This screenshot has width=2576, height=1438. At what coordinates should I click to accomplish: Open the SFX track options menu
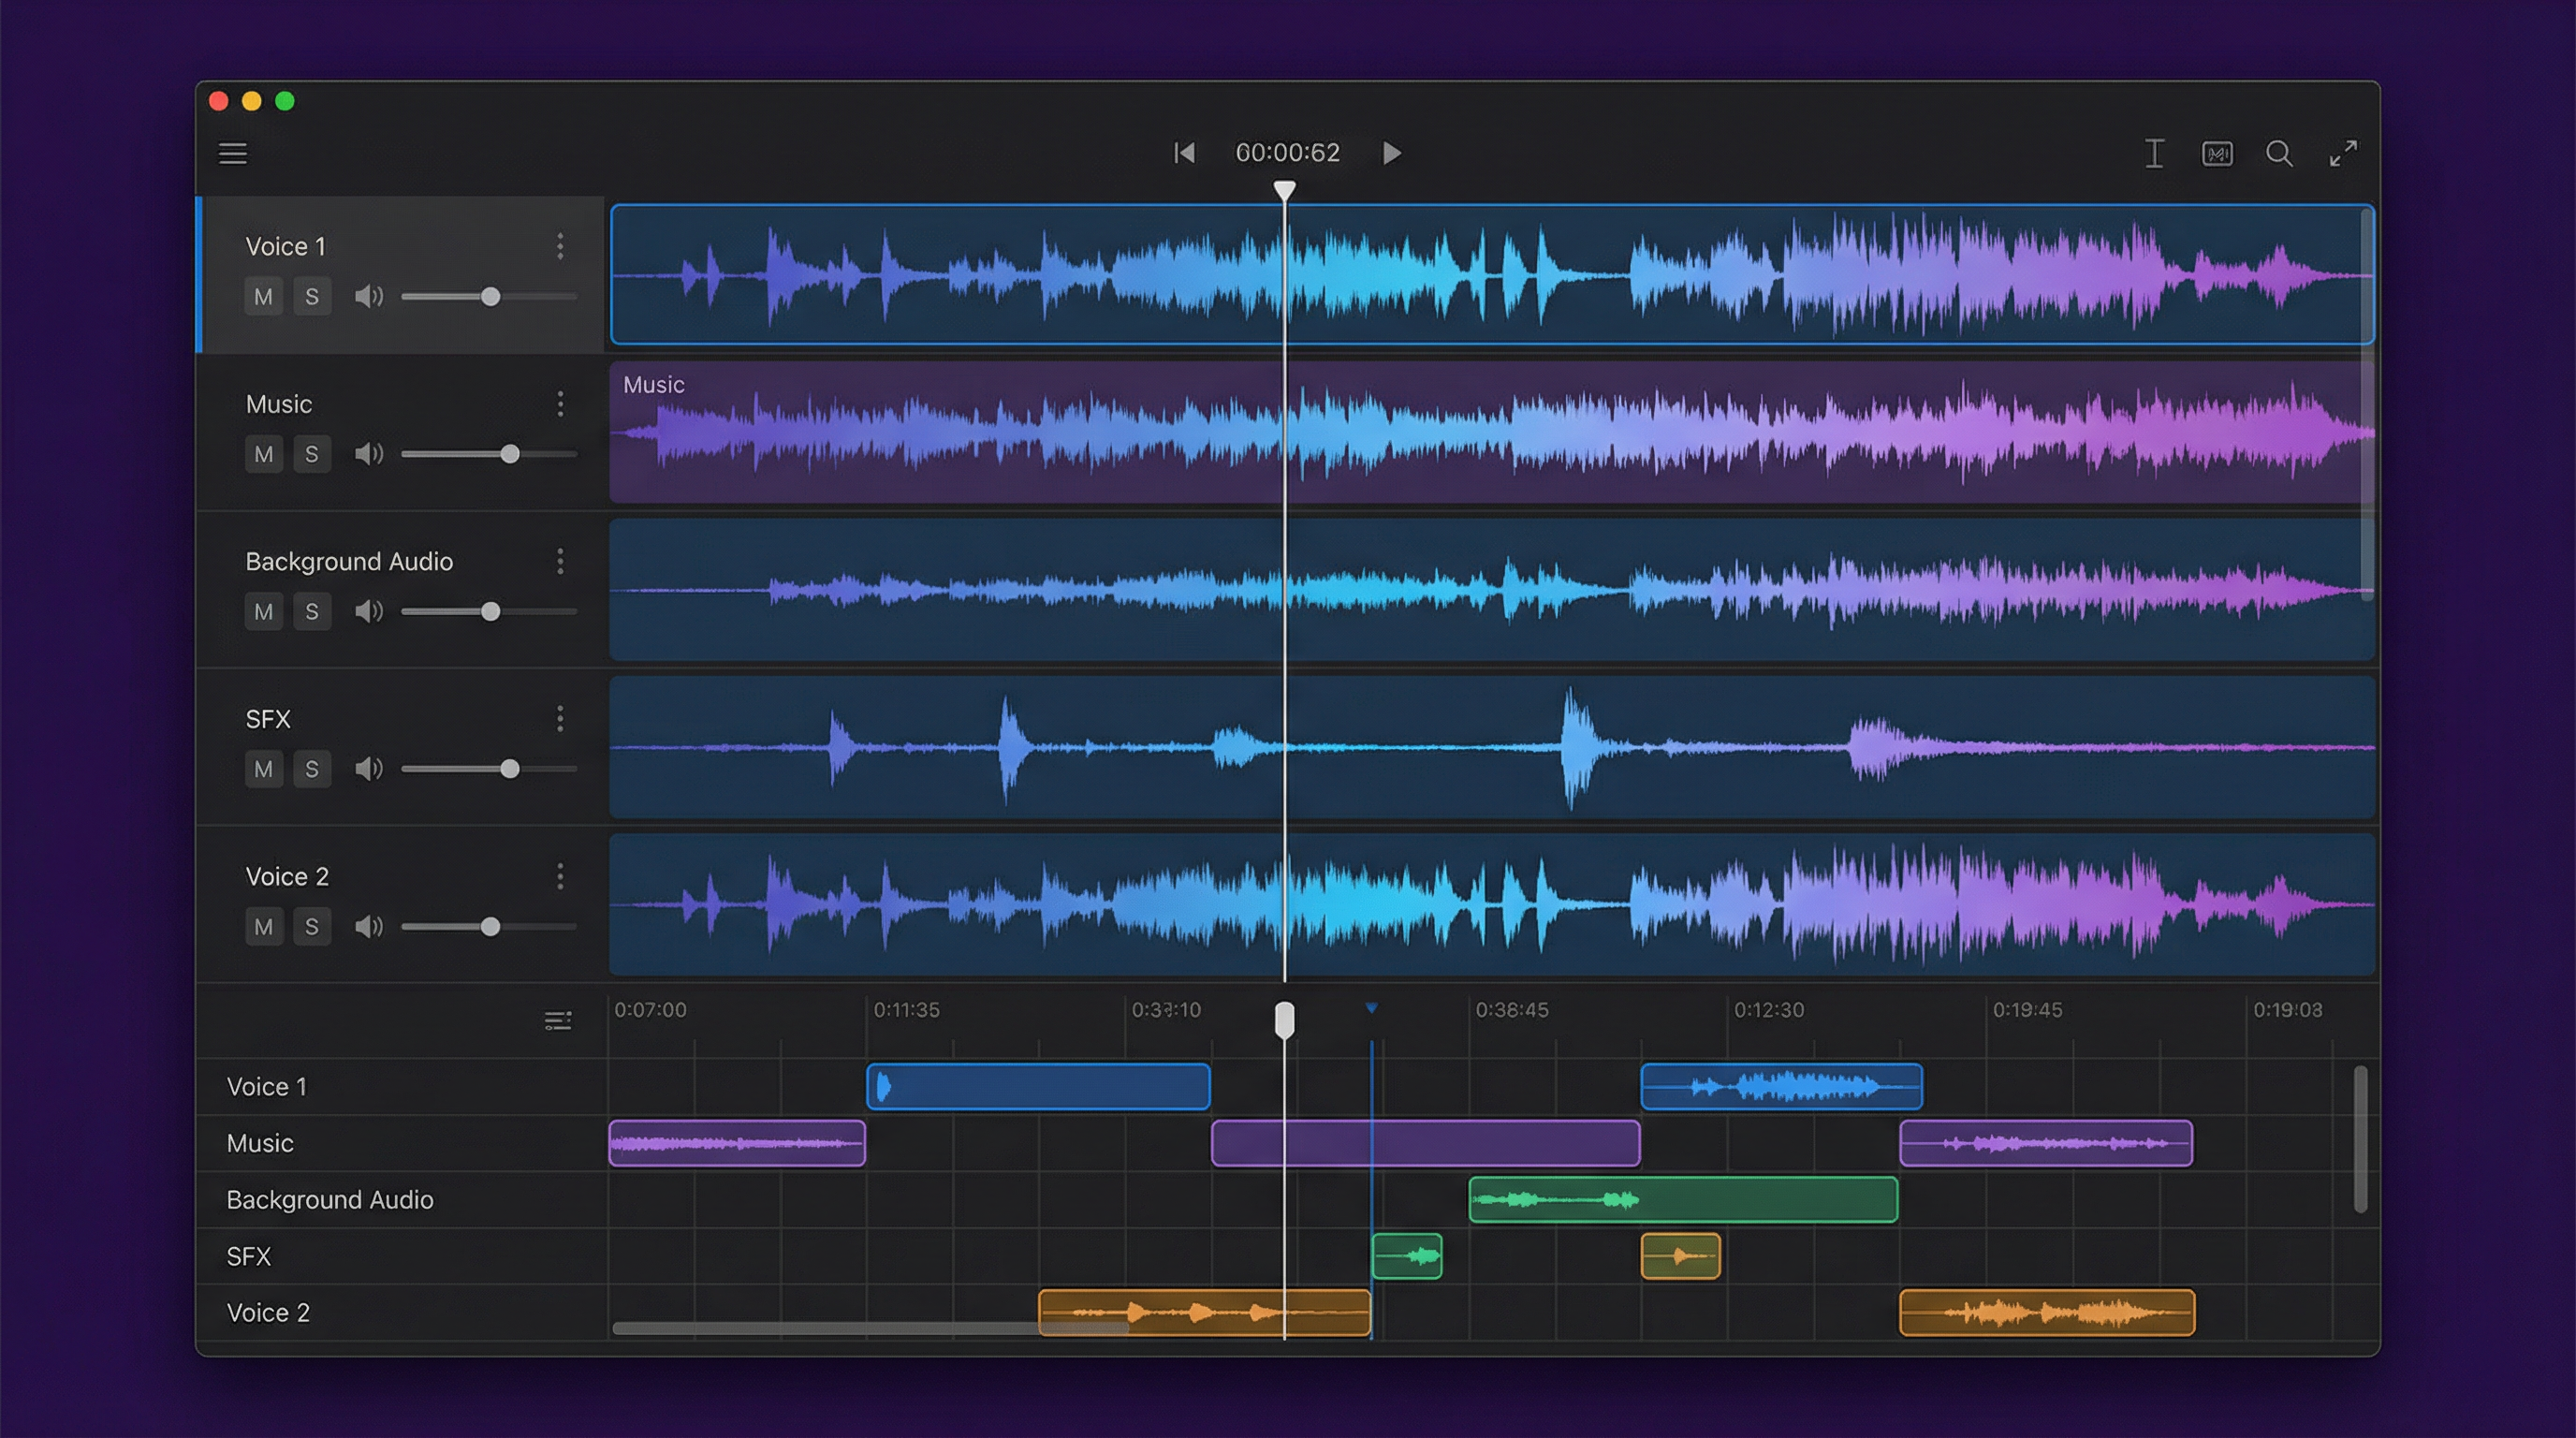coord(560,718)
